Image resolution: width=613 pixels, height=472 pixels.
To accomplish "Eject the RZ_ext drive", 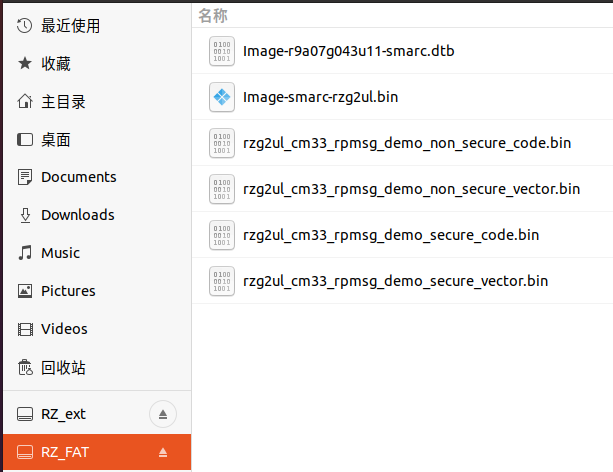I will pos(163,414).
